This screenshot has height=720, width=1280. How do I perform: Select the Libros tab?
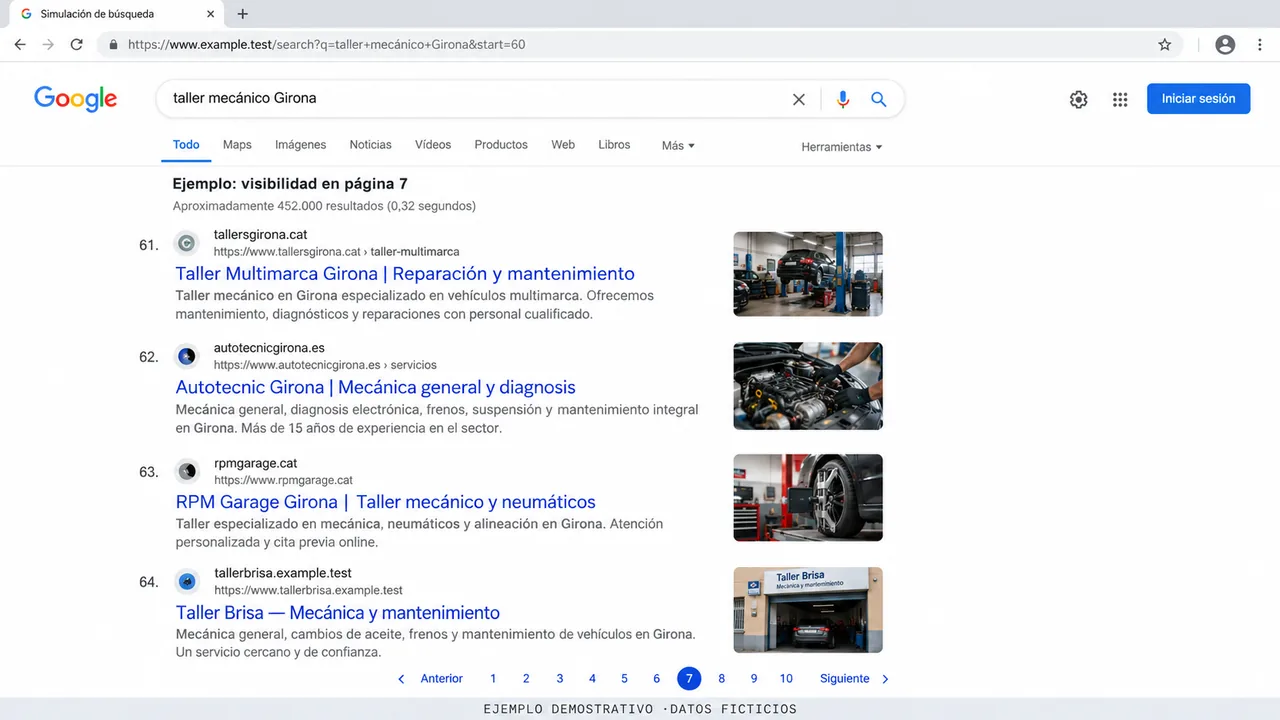click(614, 145)
